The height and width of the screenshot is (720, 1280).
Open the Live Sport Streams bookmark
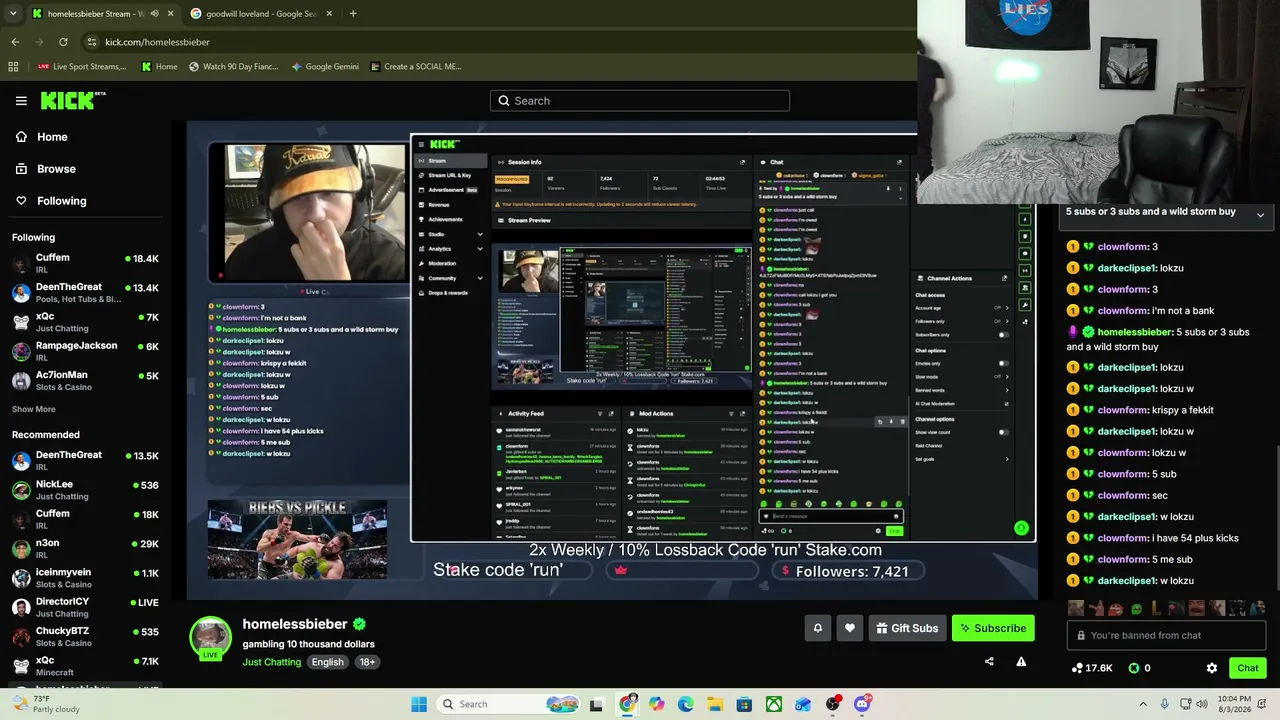pyautogui.click(x=82, y=67)
